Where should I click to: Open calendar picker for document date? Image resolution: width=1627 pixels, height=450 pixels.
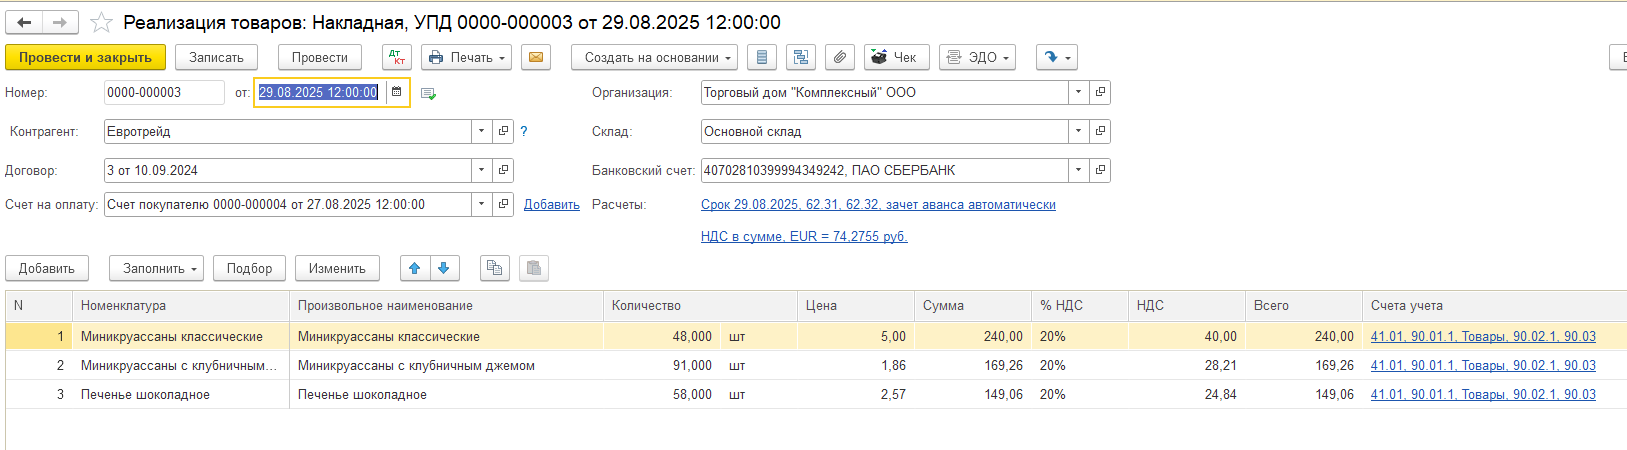click(396, 92)
